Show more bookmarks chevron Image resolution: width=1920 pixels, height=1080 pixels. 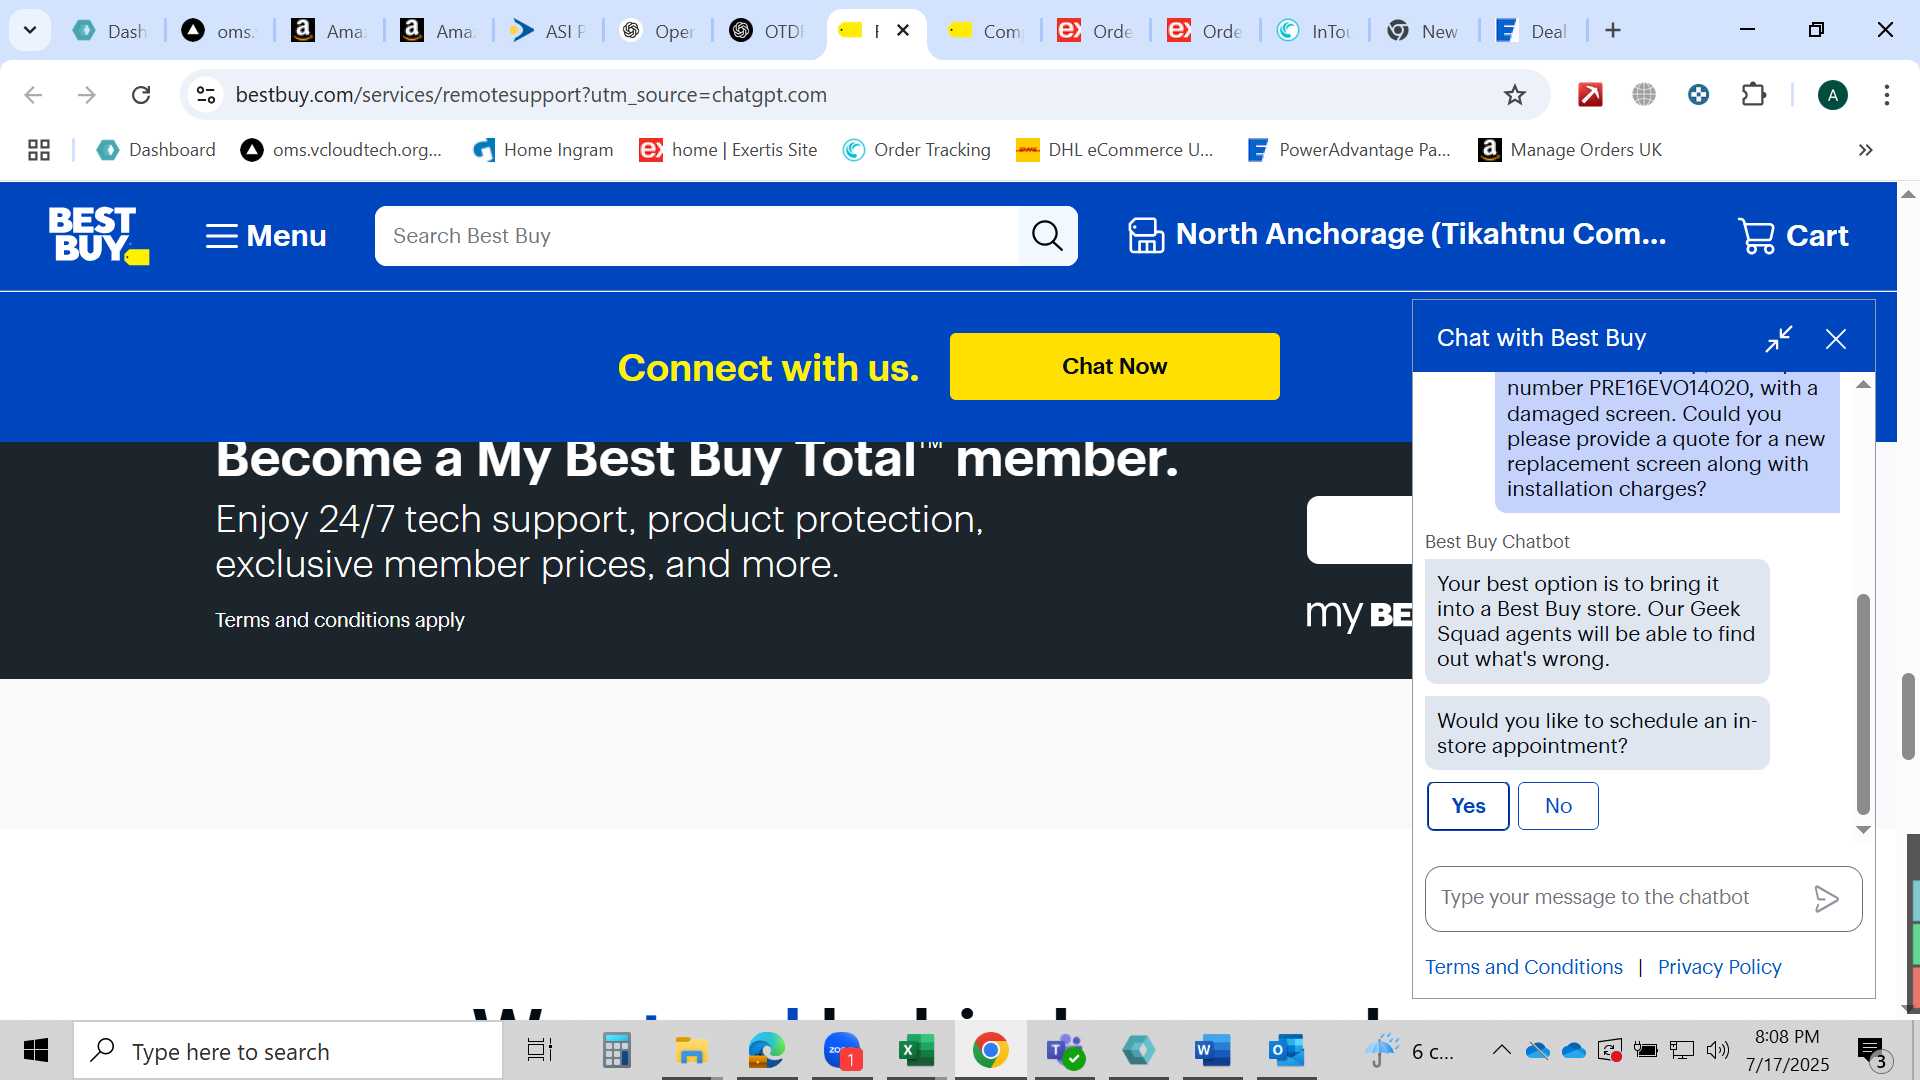tap(1865, 150)
